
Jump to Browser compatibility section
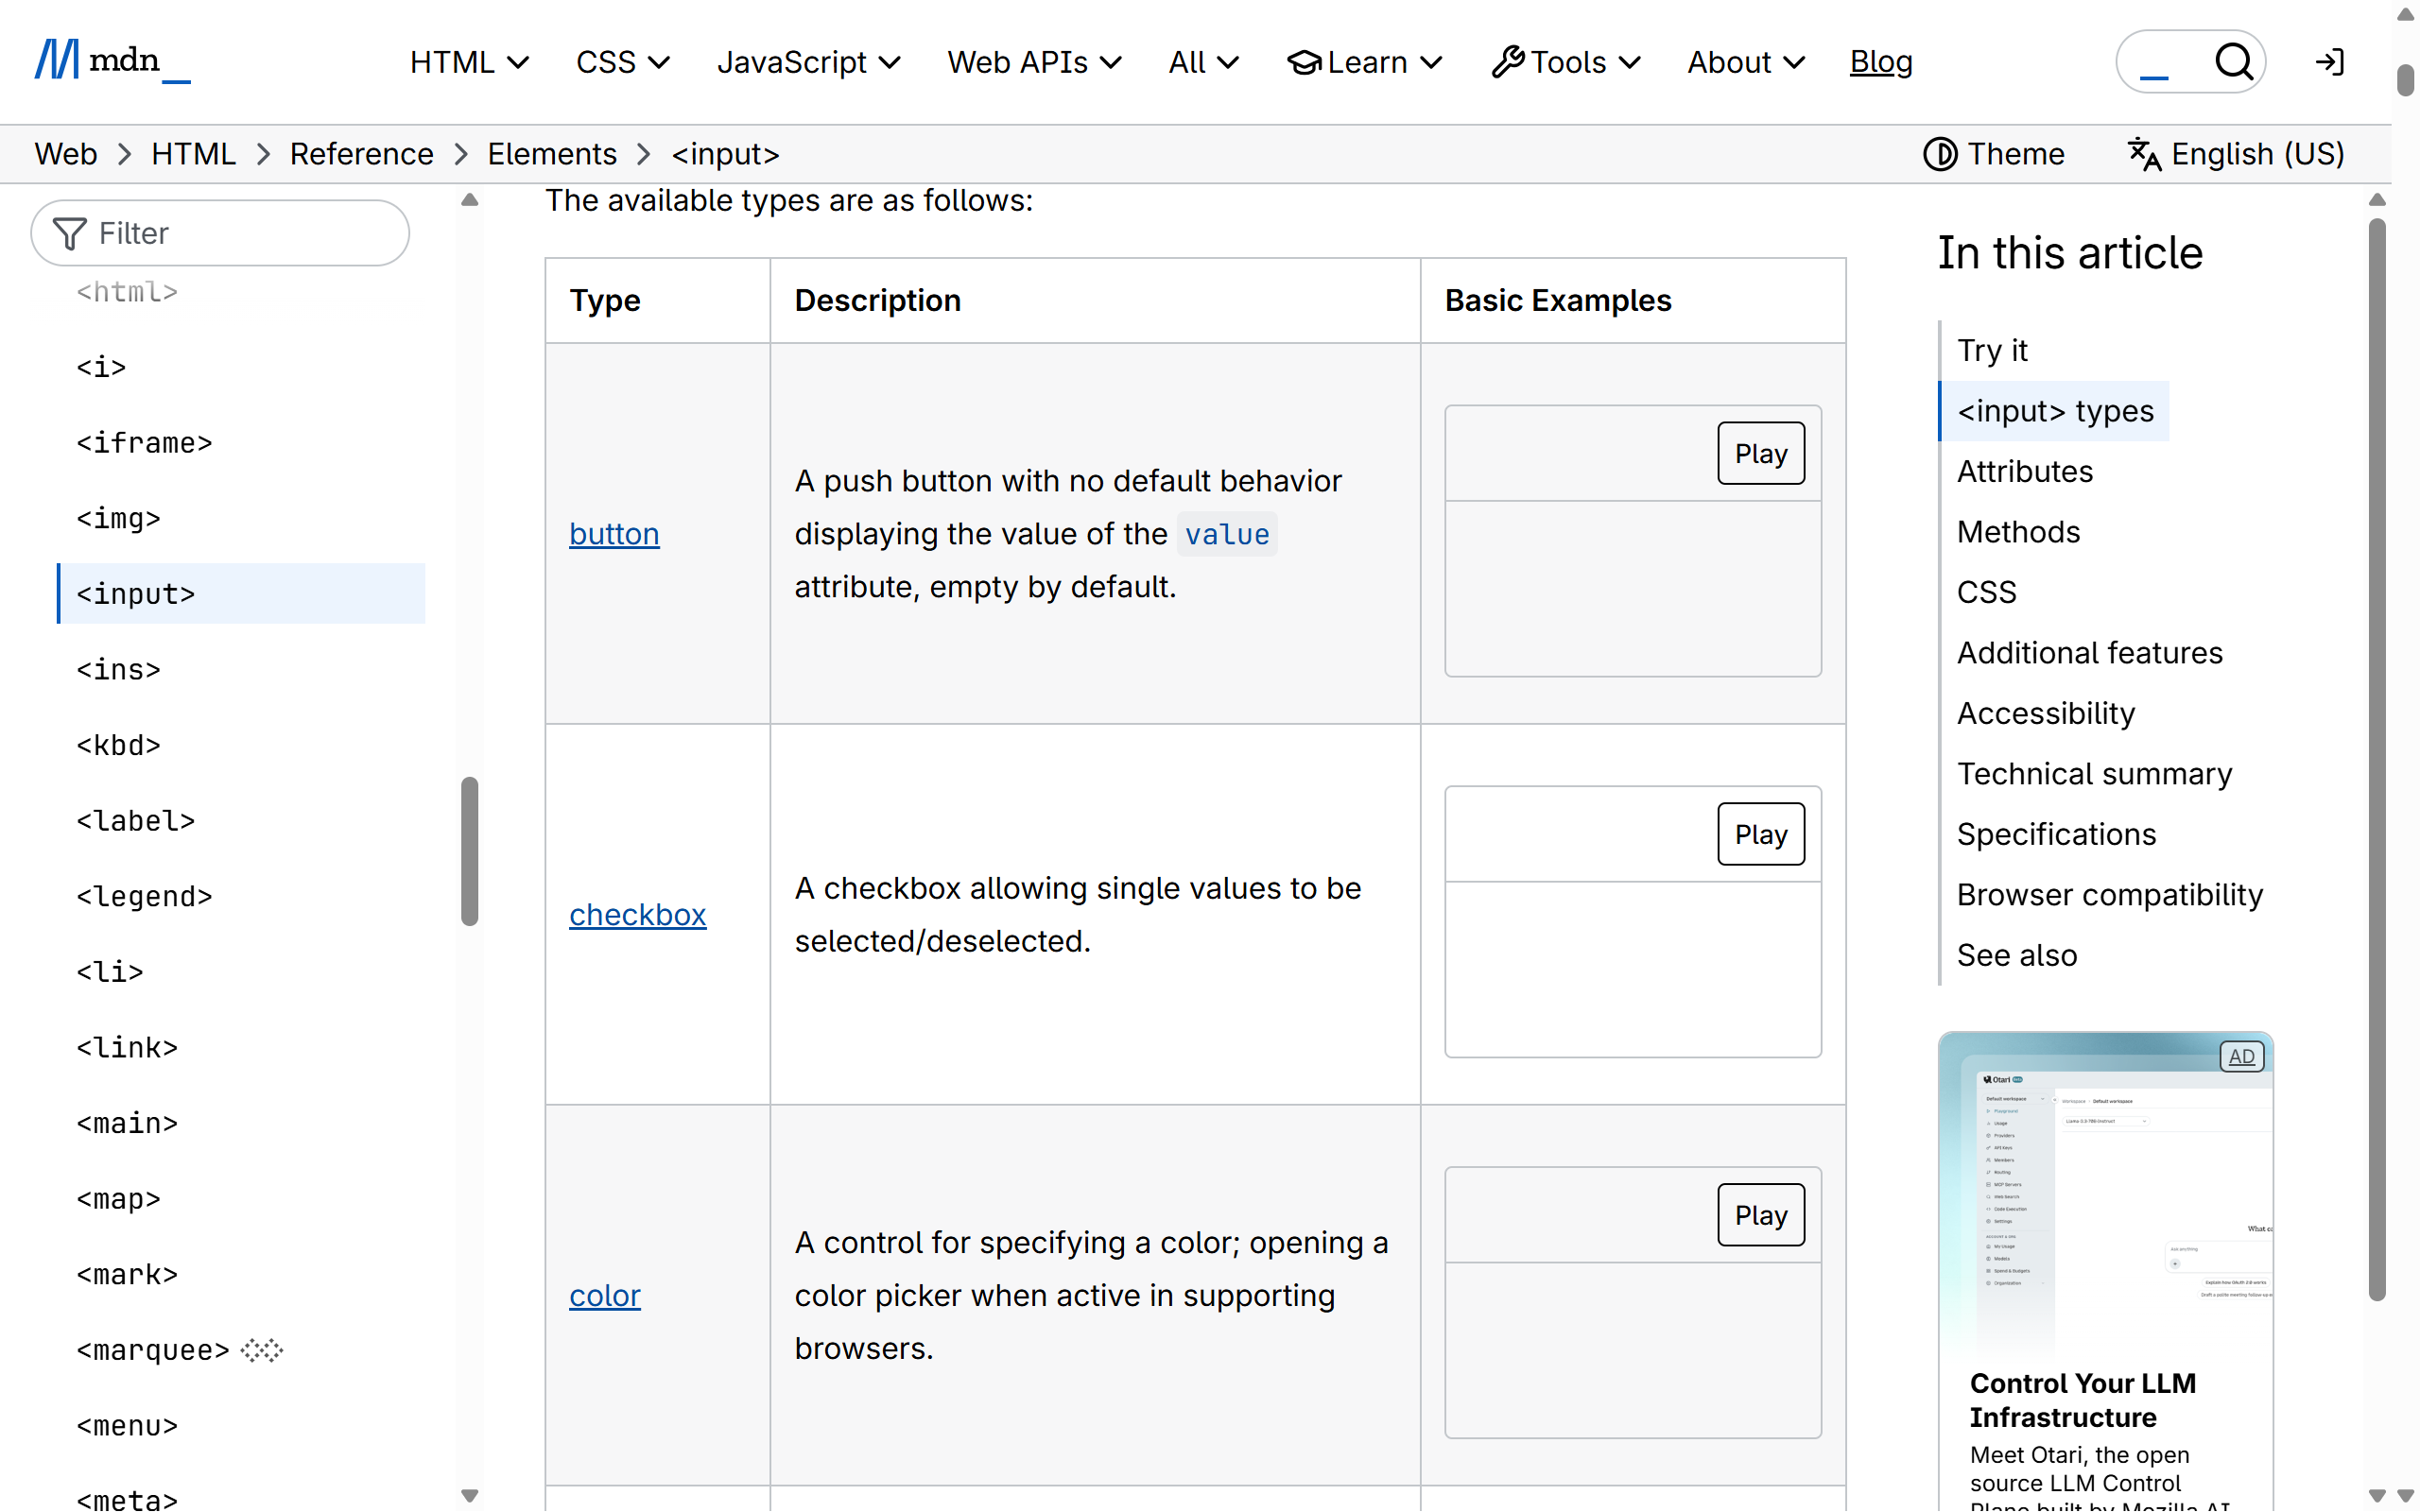(x=2109, y=895)
